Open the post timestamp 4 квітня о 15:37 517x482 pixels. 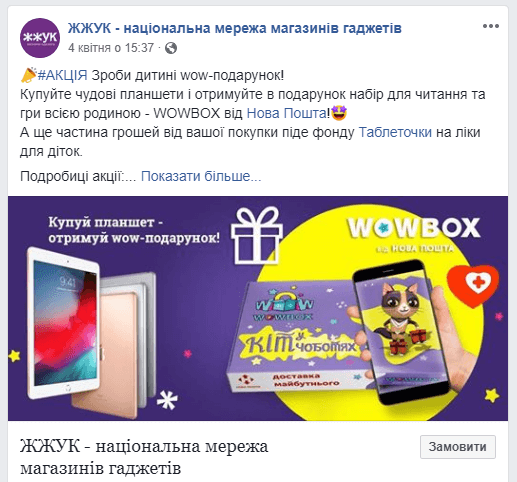111,48
